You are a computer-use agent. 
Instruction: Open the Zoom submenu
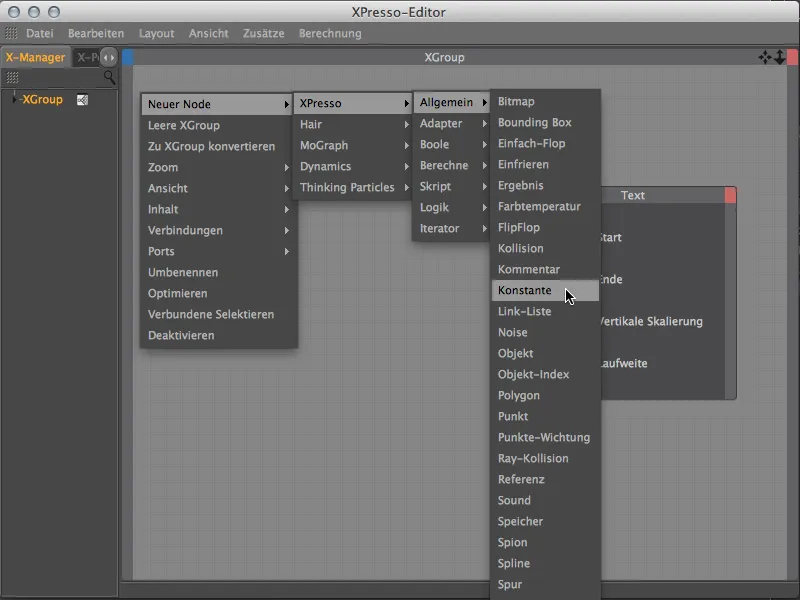[x=217, y=167]
